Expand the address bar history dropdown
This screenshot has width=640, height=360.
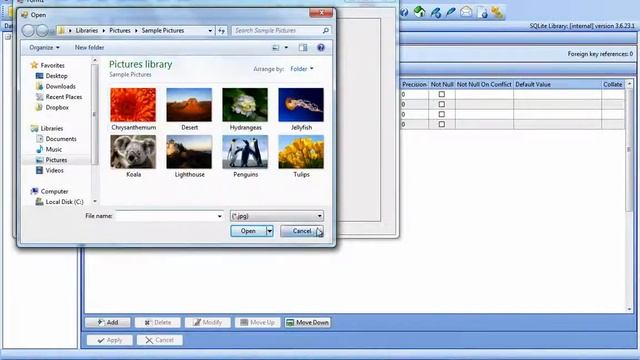[210, 31]
